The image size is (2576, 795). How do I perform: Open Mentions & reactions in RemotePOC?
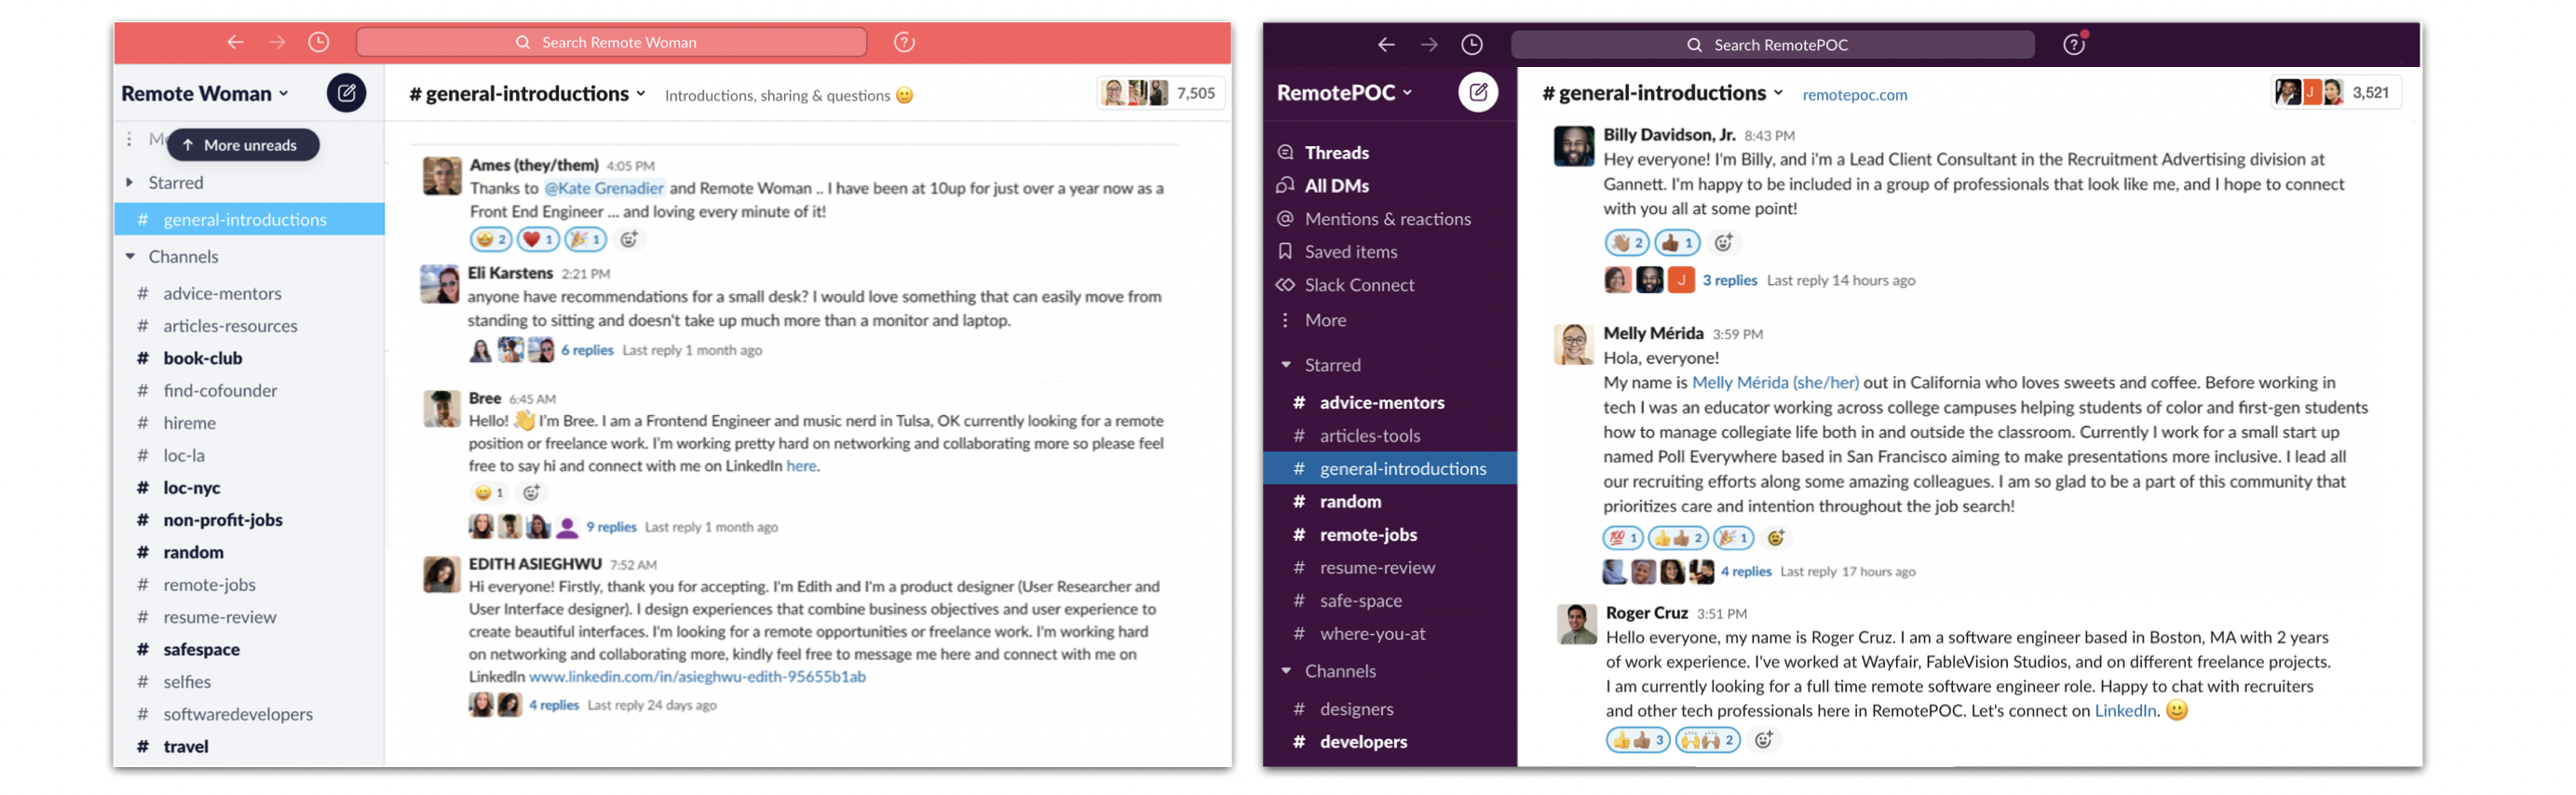pyautogui.click(x=1387, y=219)
